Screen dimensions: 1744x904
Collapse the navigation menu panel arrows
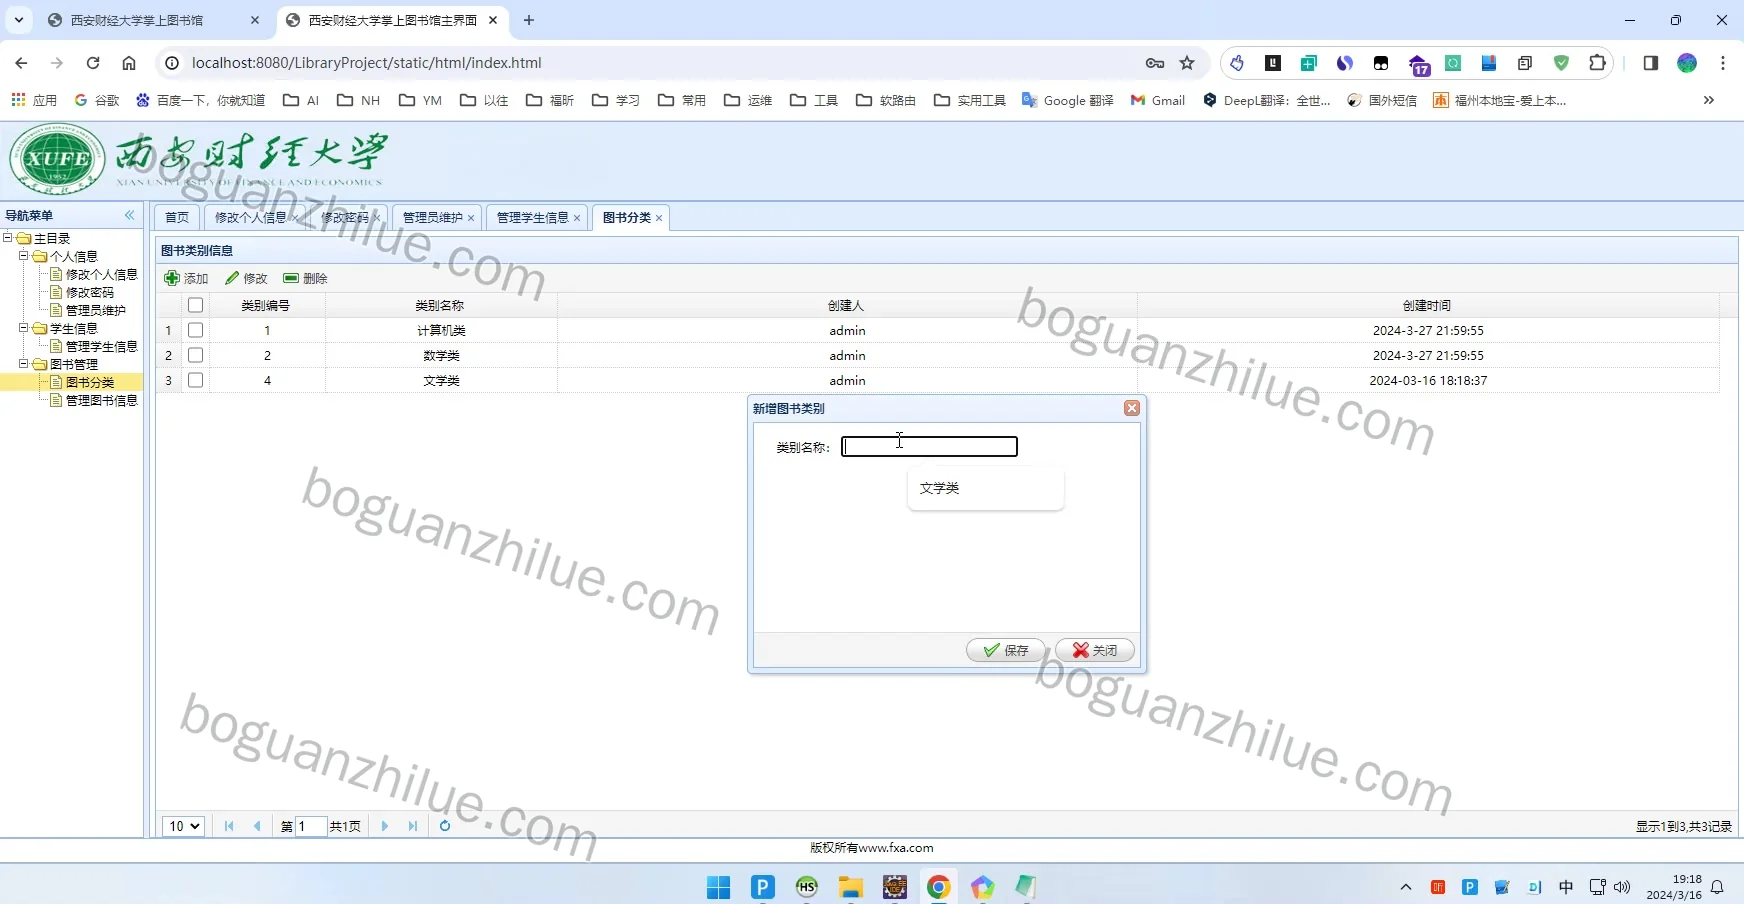[129, 215]
